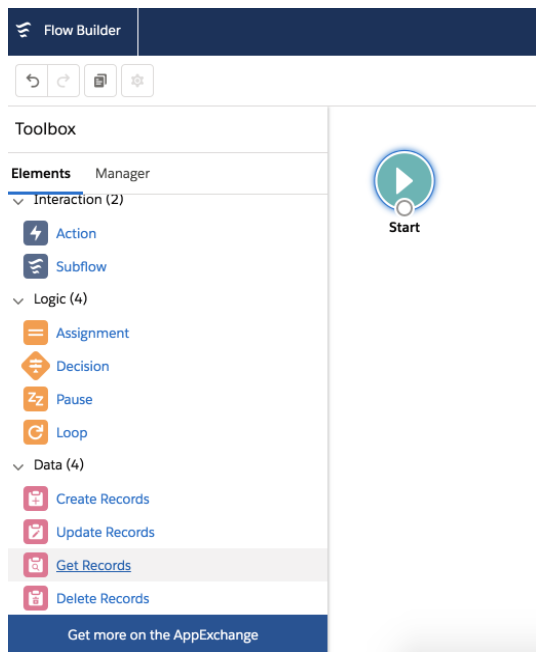The image size is (546, 658).
Task: Click the Start element on canvas
Action: pyautogui.click(x=404, y=180)
